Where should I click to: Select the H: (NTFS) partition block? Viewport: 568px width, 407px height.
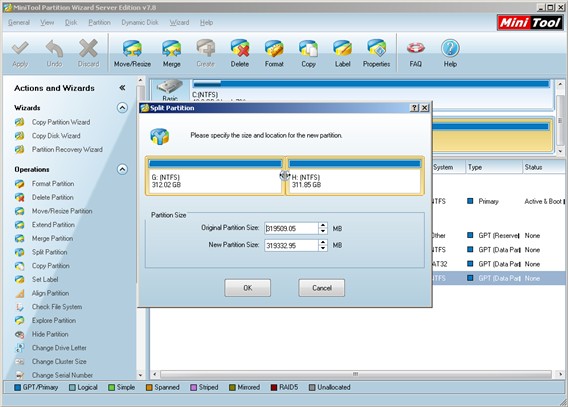(355, 176)
